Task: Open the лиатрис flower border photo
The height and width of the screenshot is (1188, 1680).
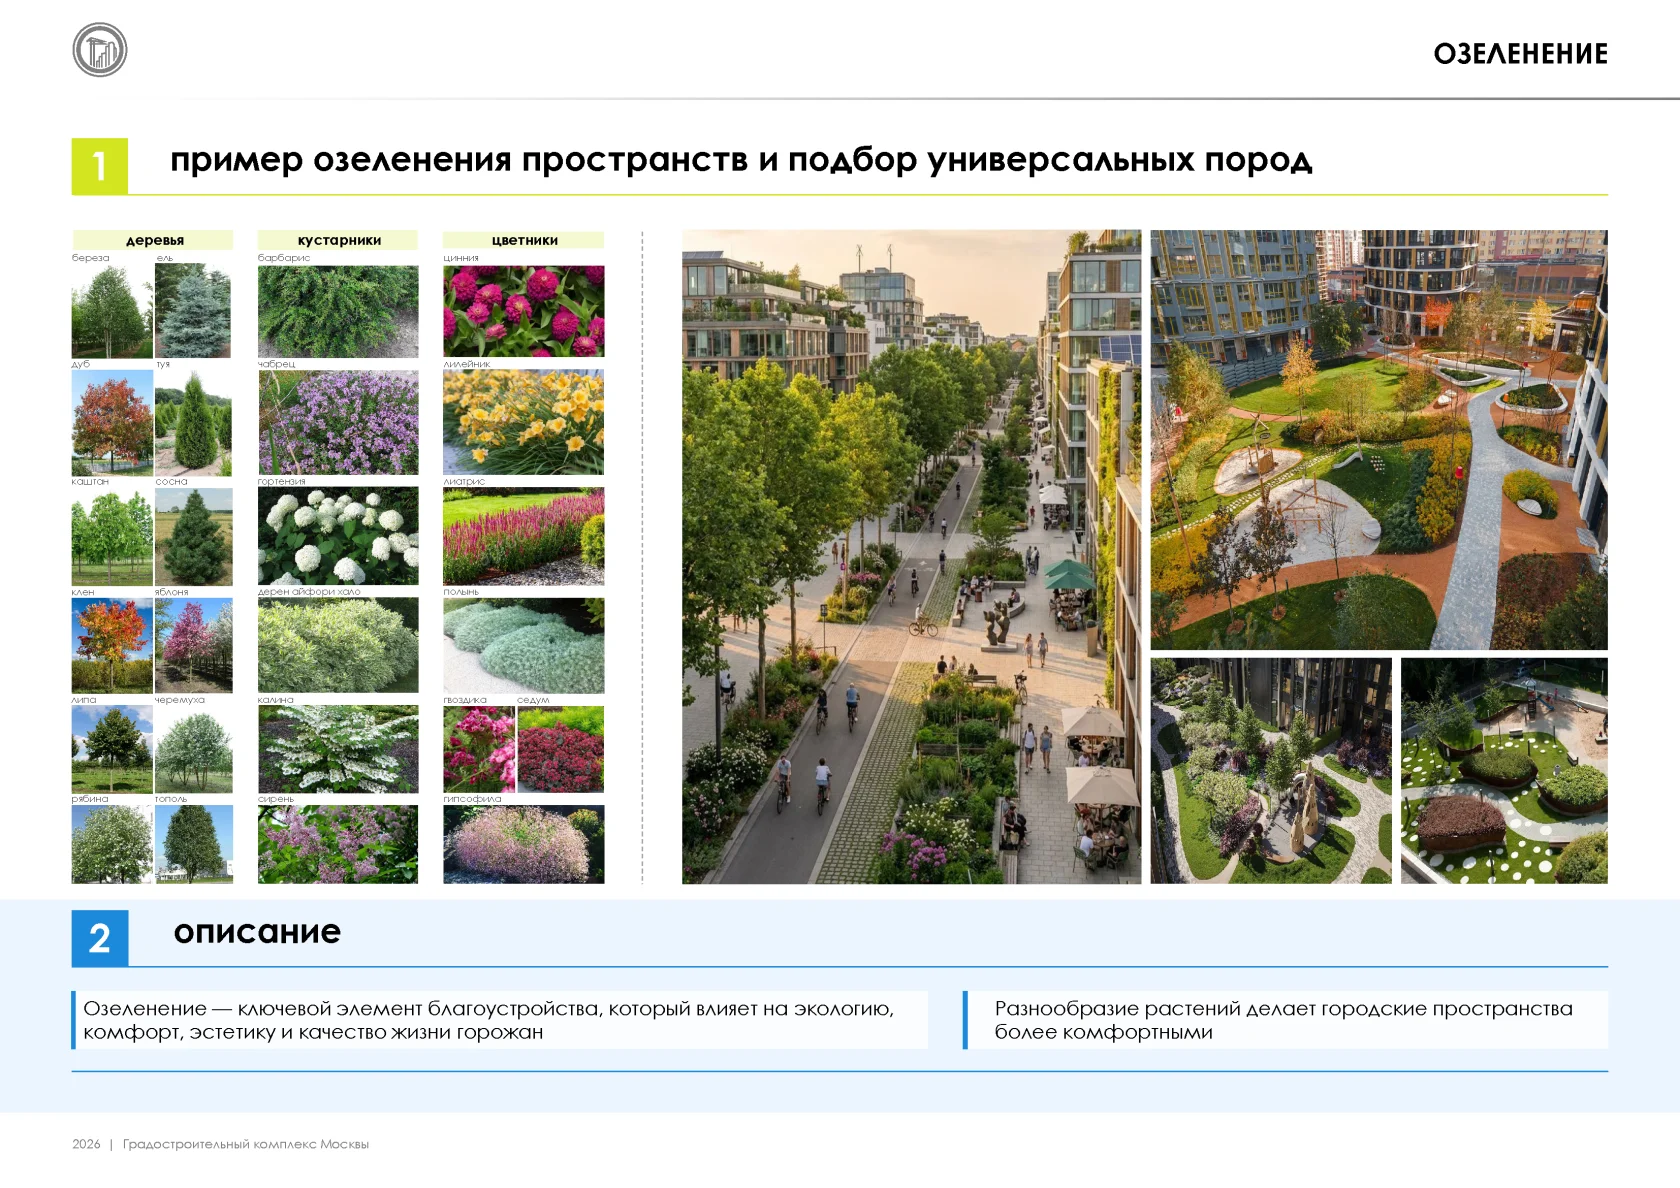Action: tap(524, 537)
